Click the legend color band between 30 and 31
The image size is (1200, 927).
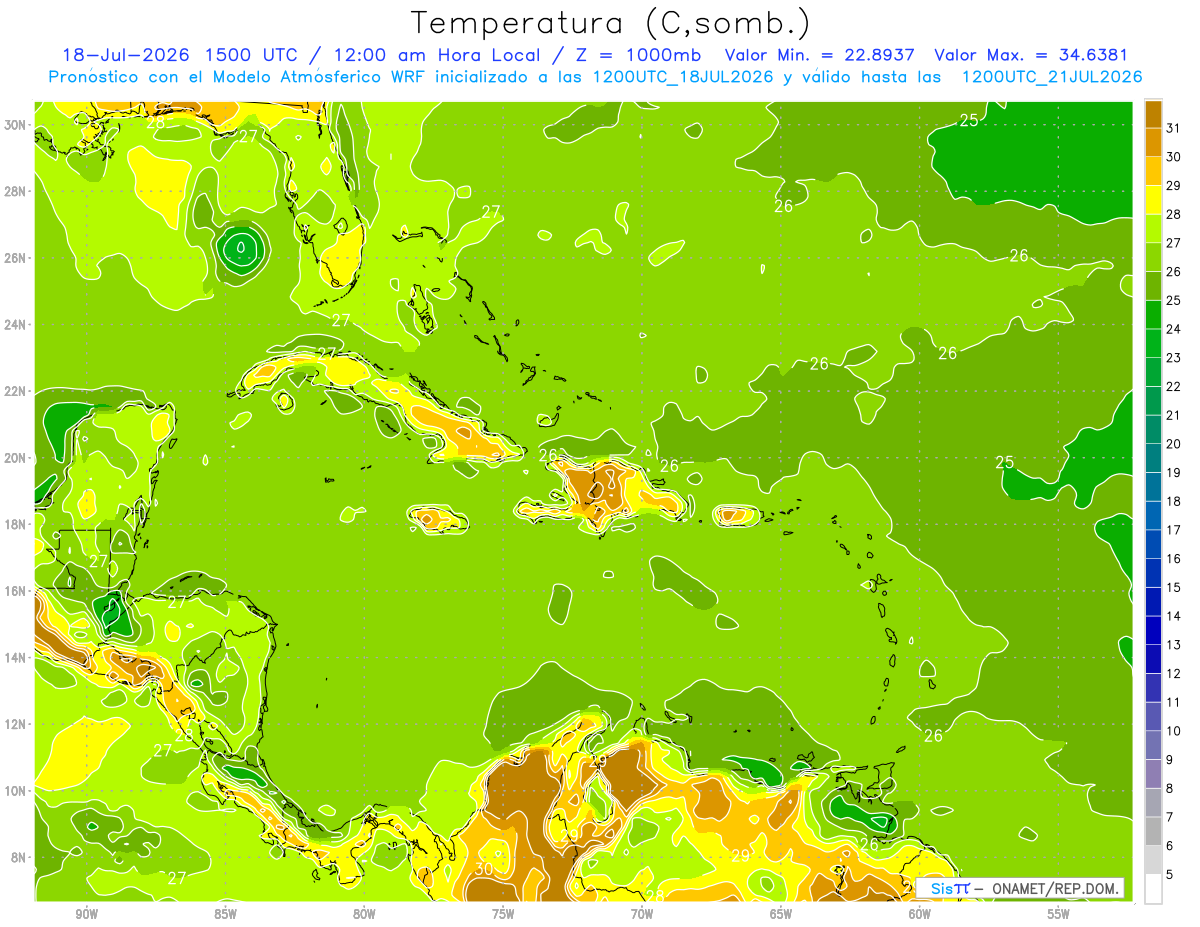point(1153,142)
